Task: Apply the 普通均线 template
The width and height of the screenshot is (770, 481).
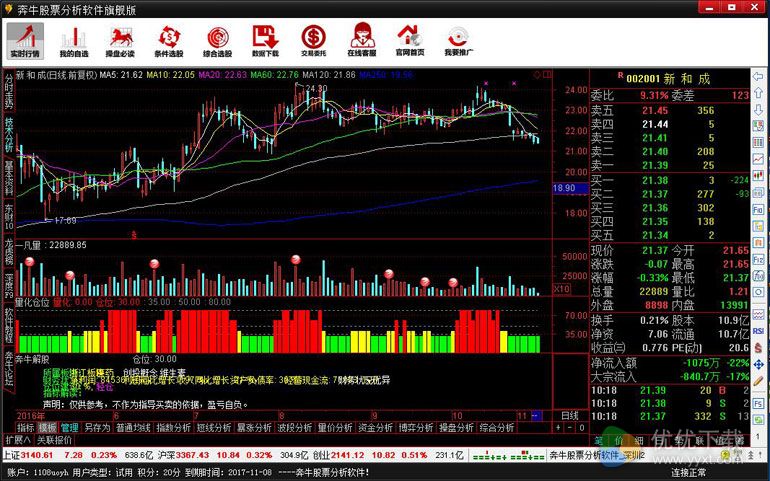Action: 134,427
